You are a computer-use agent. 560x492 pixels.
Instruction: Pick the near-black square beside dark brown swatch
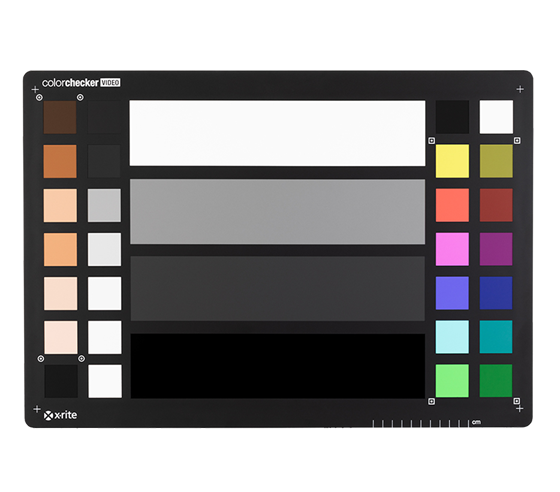tap(104, 117)
